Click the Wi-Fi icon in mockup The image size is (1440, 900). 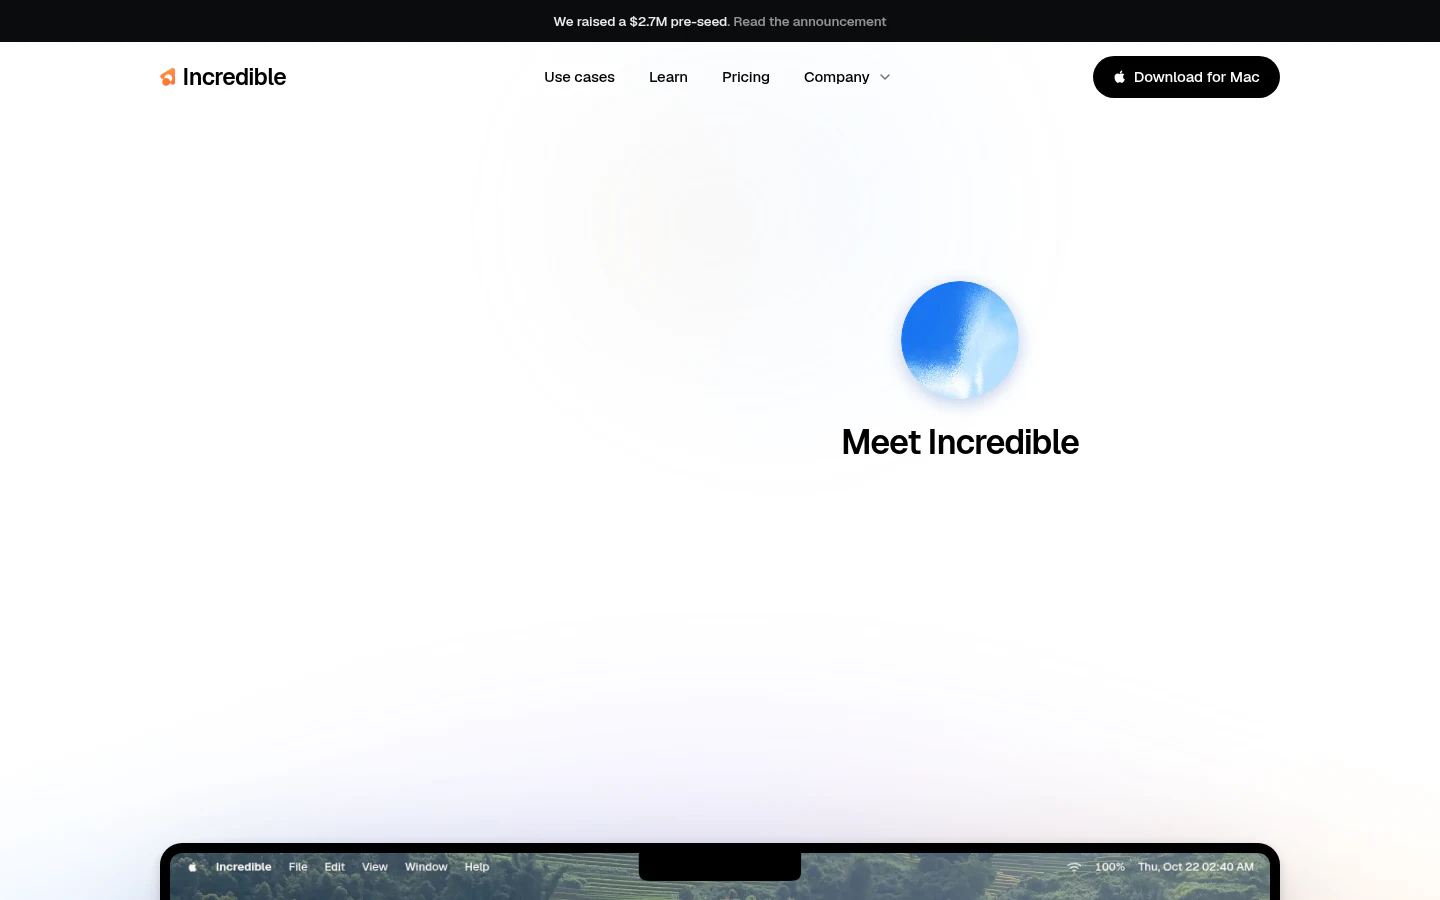click(1074, 867)
